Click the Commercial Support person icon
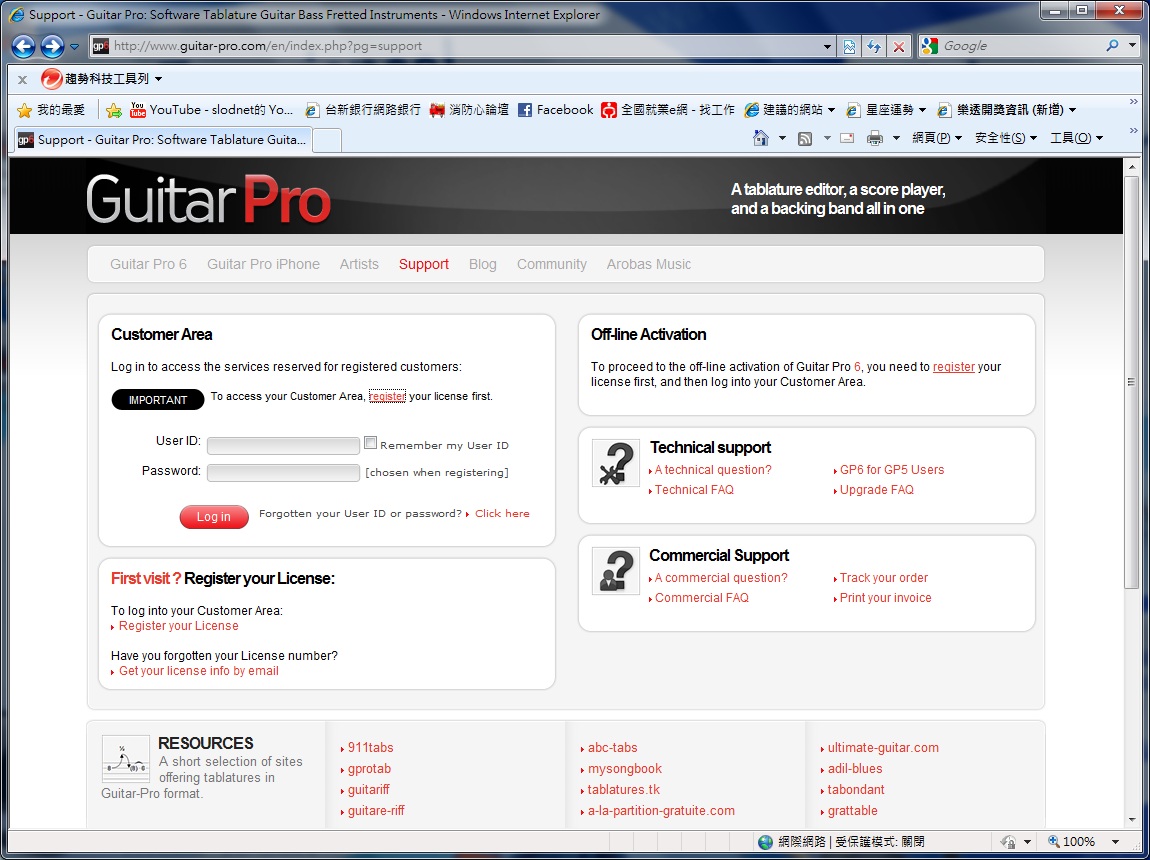Screen dimensions: 1150x860 coord(615,570)
